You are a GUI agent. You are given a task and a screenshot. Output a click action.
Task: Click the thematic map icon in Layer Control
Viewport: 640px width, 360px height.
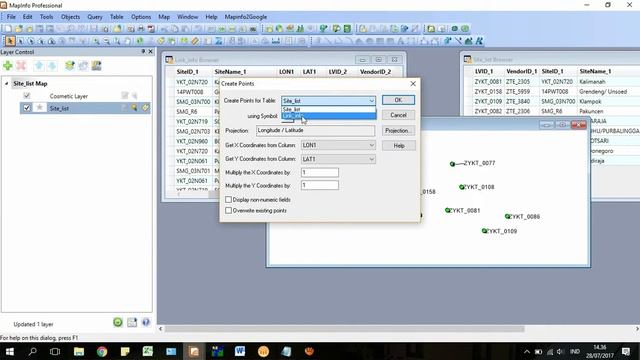(96, 65)
